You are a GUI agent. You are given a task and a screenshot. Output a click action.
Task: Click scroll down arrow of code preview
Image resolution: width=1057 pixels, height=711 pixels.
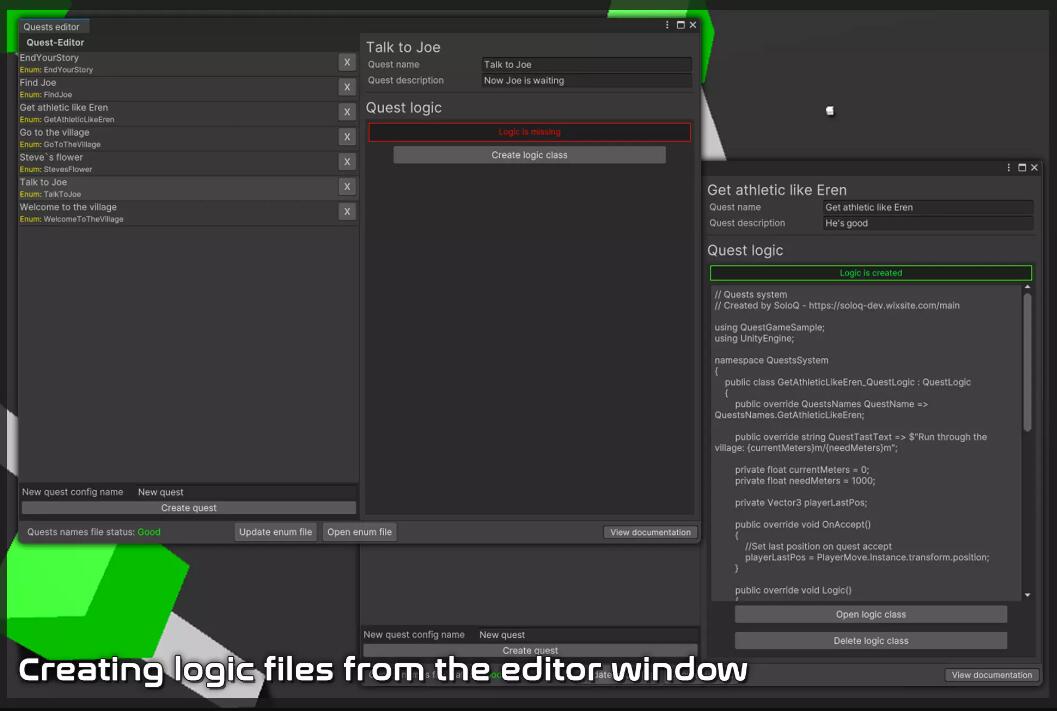[1027, 595]
